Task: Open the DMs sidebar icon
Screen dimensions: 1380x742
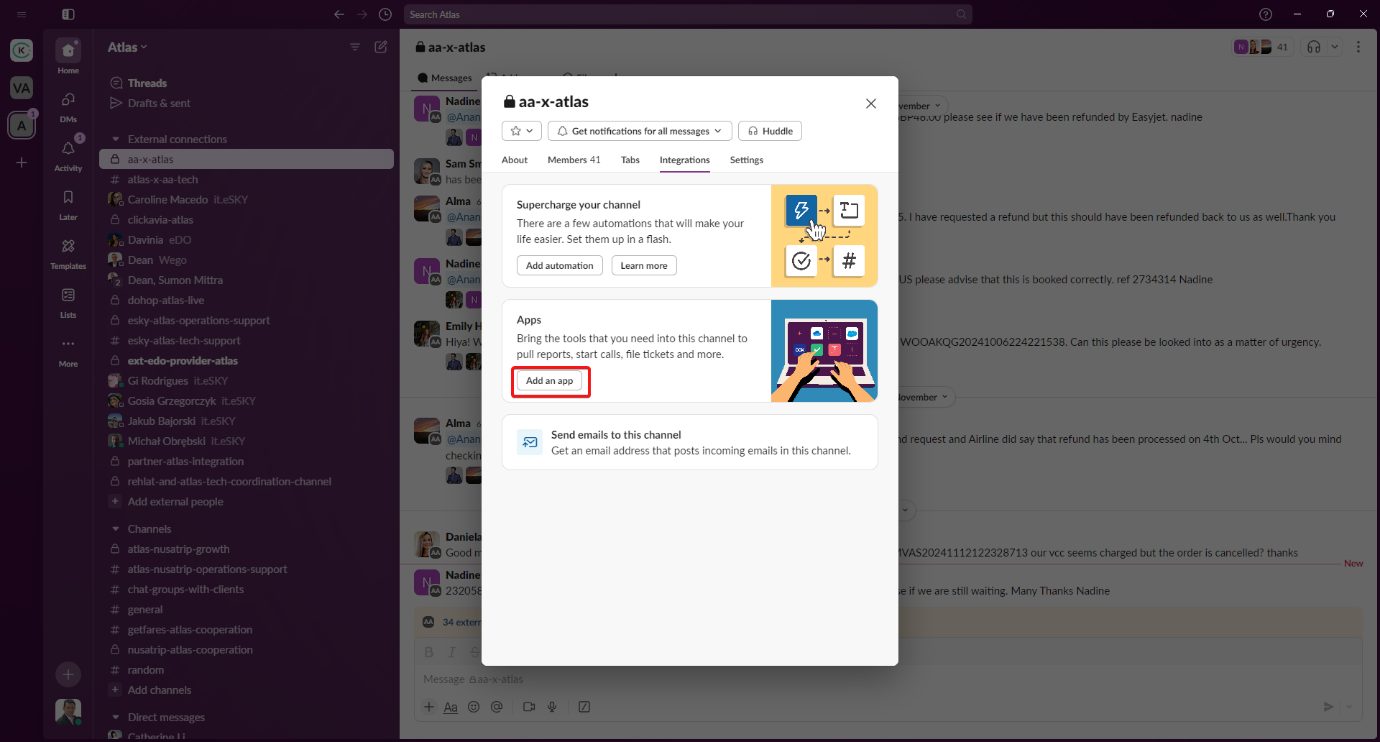Action: (68, 100)
